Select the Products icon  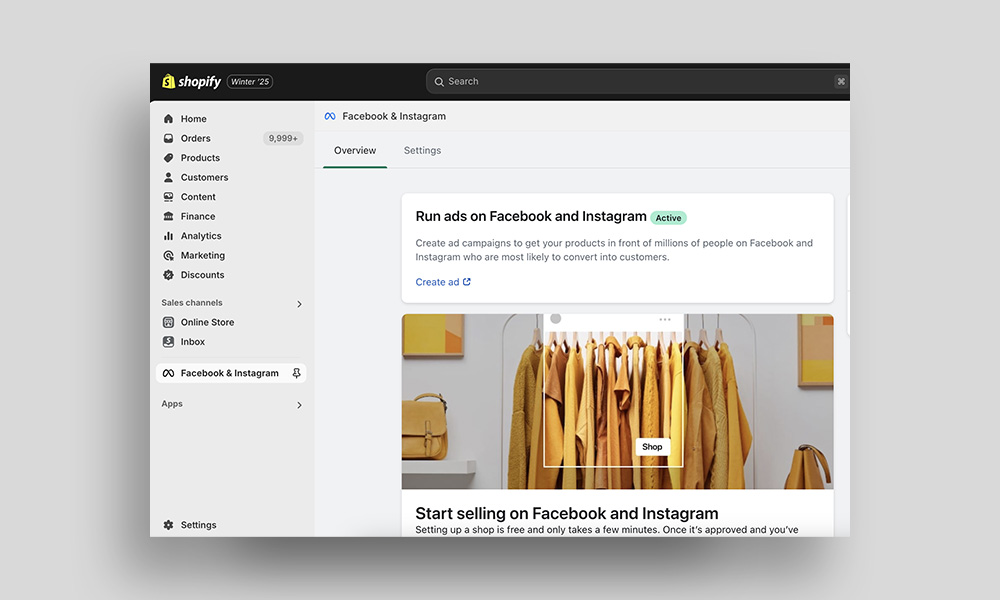click(x=169, y=157)
